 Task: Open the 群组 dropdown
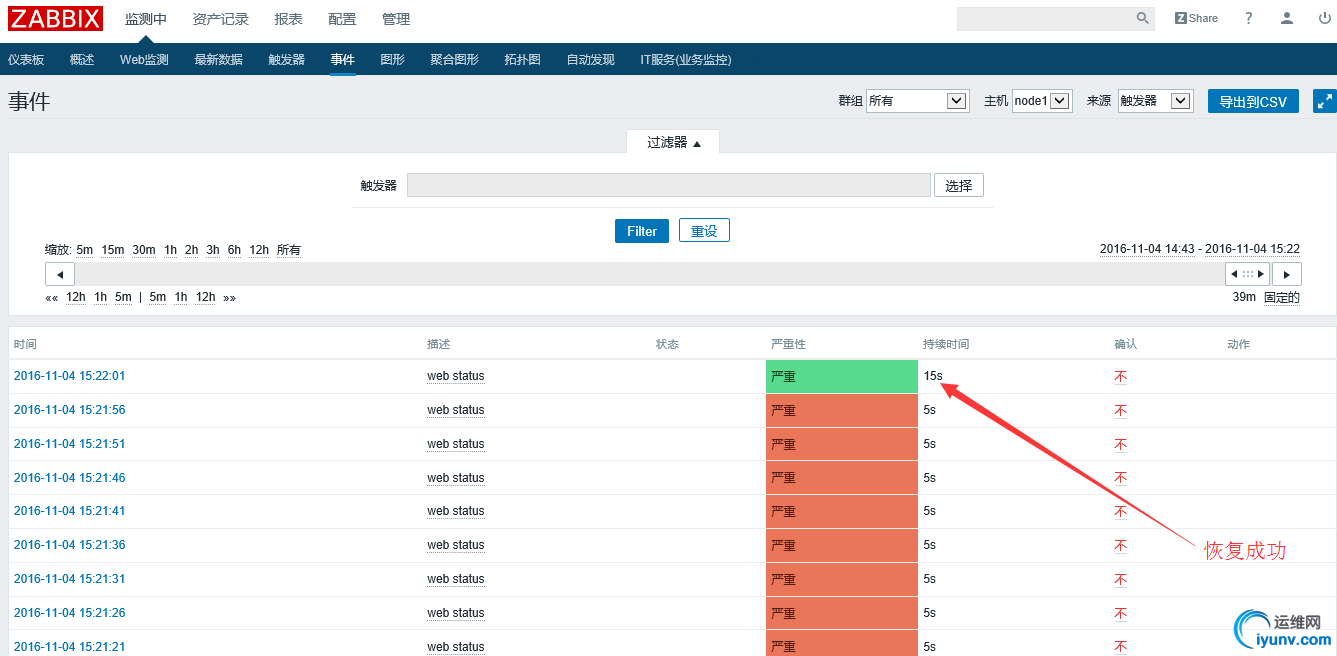(x=917, y=101)
